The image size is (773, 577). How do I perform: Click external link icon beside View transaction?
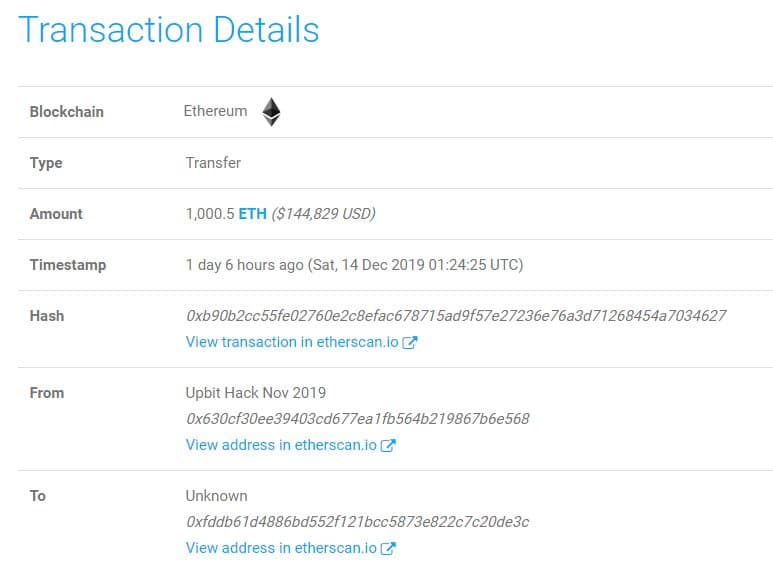(410, 342)
